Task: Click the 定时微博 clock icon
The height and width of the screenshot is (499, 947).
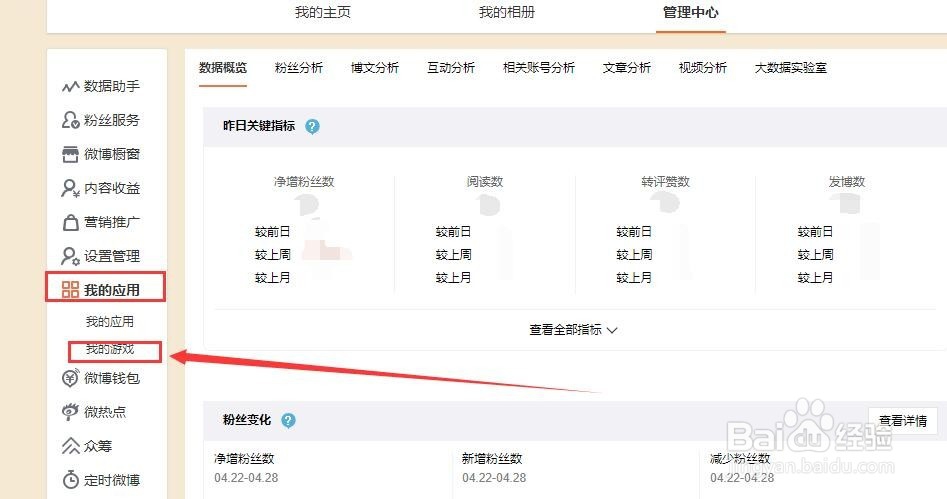Action: coord(70,480)
